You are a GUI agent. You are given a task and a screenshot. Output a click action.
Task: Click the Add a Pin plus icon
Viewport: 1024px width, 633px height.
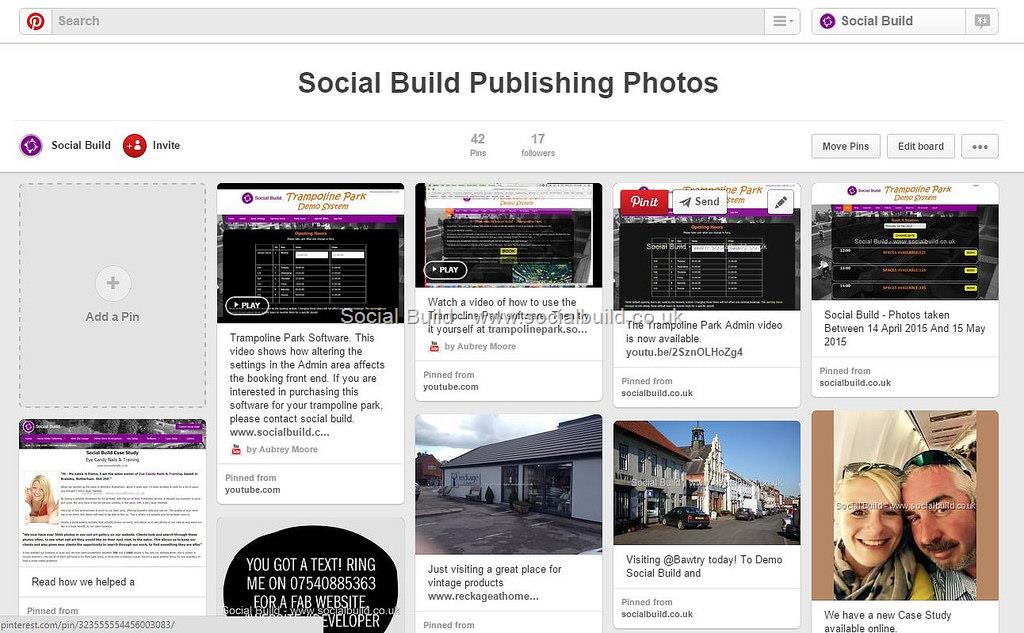click(113, 283)
